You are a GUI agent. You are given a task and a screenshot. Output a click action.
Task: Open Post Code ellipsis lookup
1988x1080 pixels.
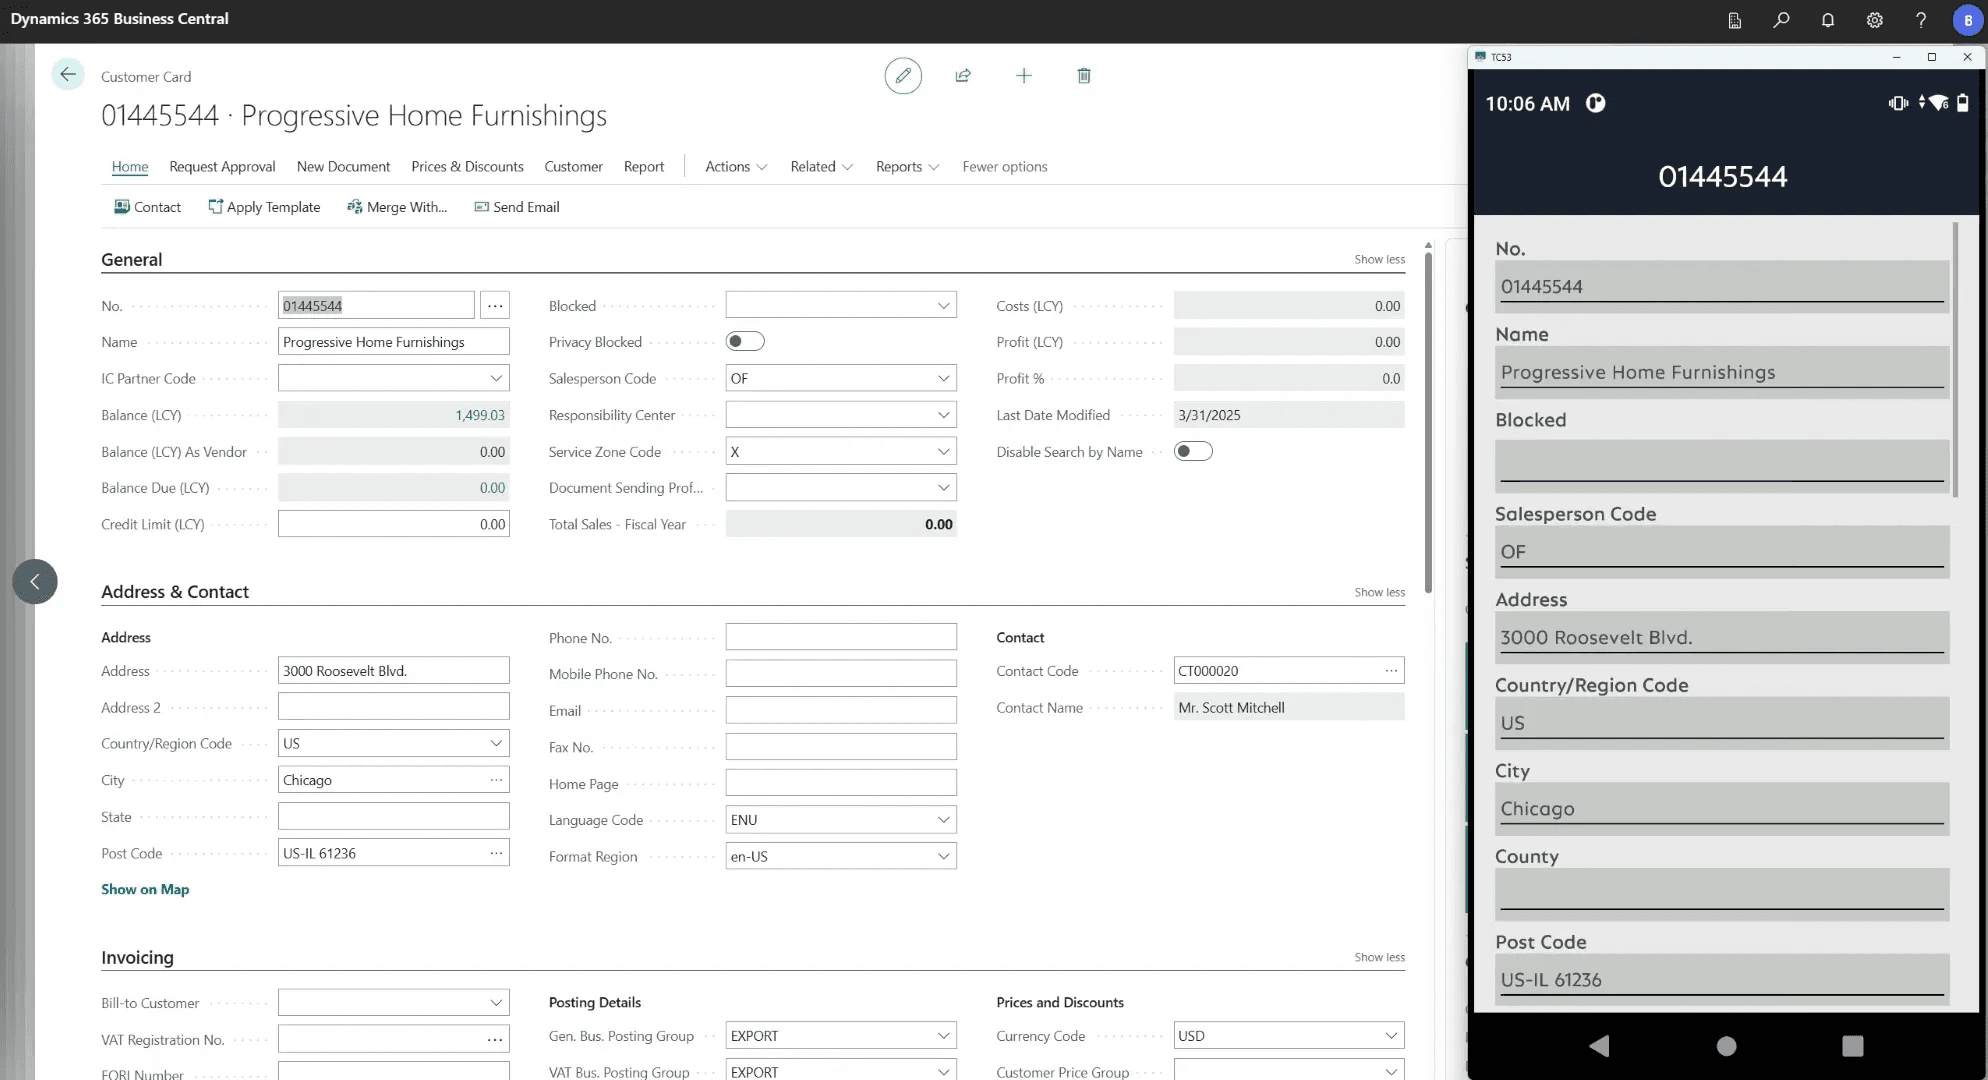[x=496, y=853]
